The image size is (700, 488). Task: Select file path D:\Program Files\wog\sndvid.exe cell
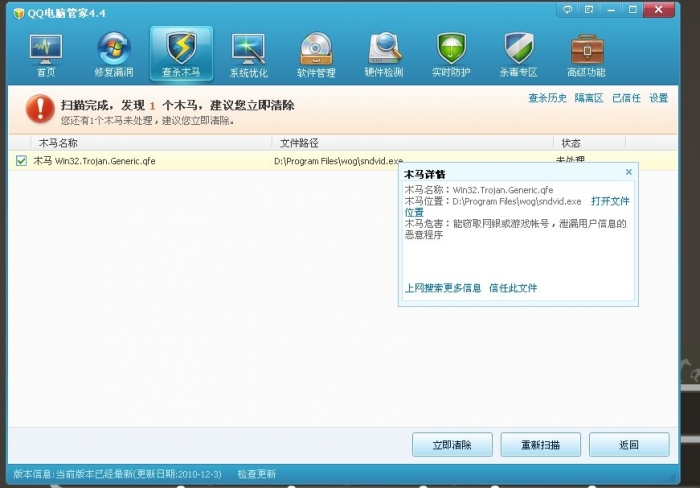(x=338, y=161)
